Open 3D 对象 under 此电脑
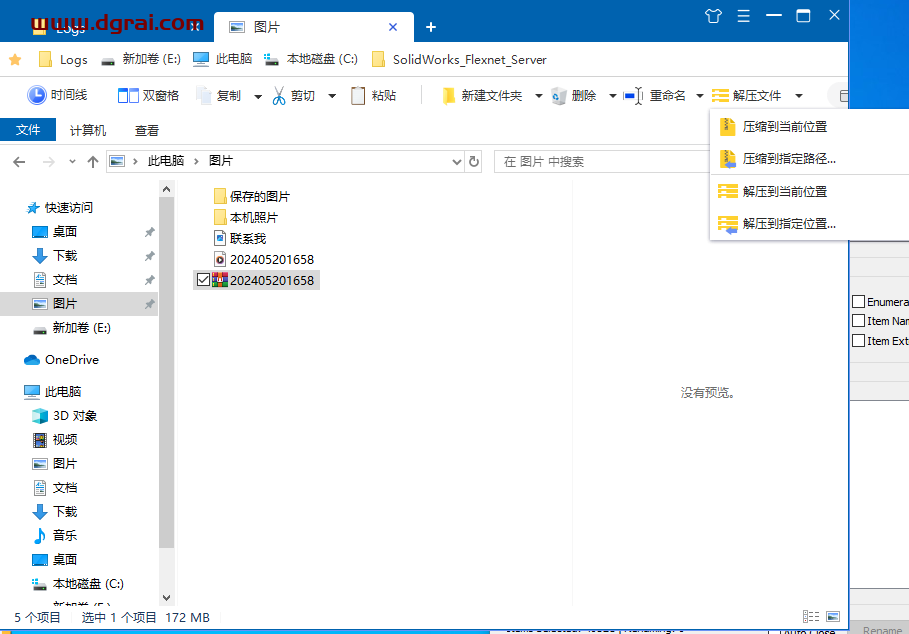Image resolution: width=909 pixels, height=634 pixels. (64, 416)
